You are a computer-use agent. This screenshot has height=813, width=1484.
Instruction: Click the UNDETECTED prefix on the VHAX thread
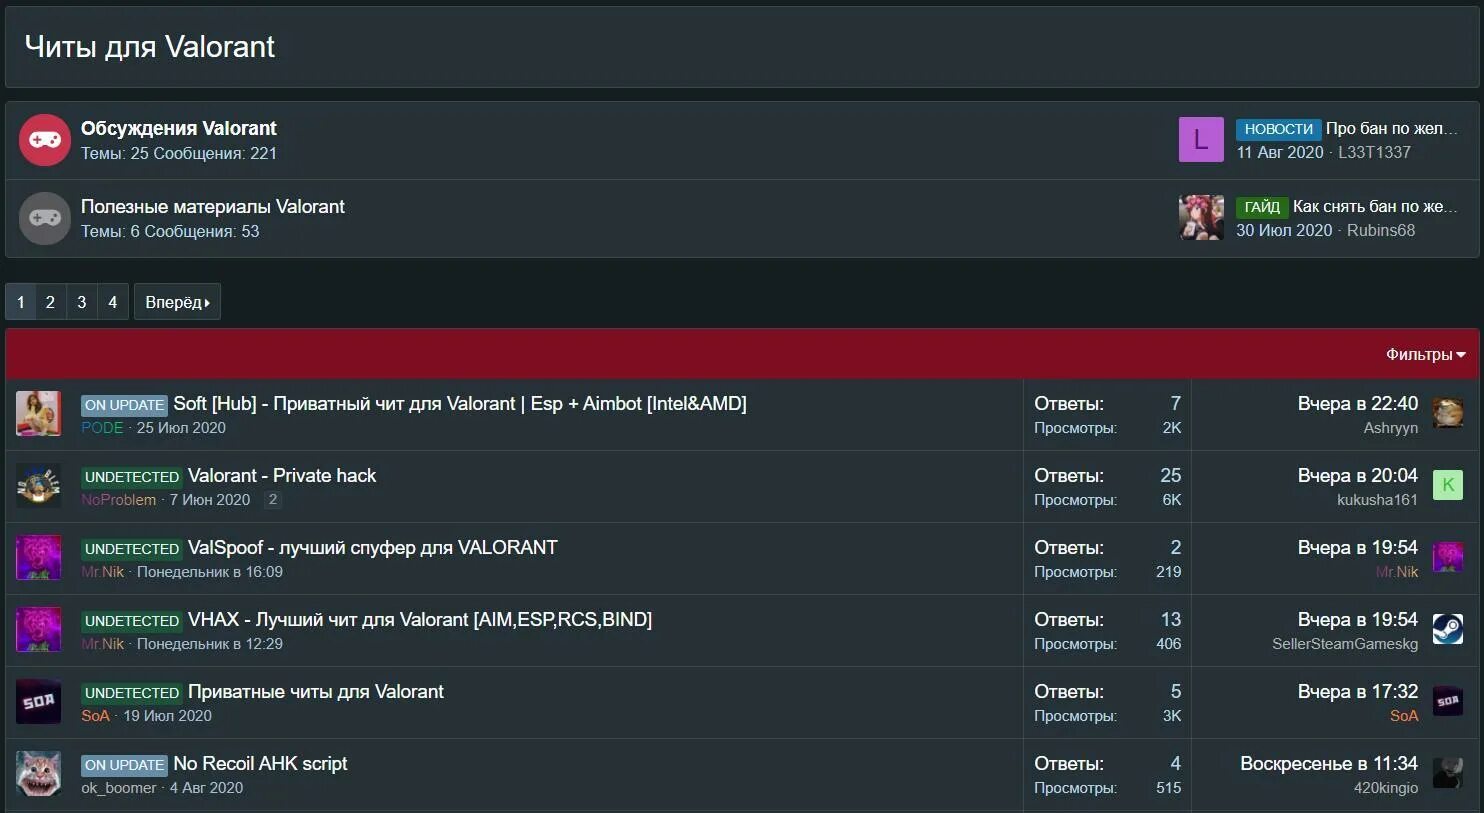click(132, 621)
